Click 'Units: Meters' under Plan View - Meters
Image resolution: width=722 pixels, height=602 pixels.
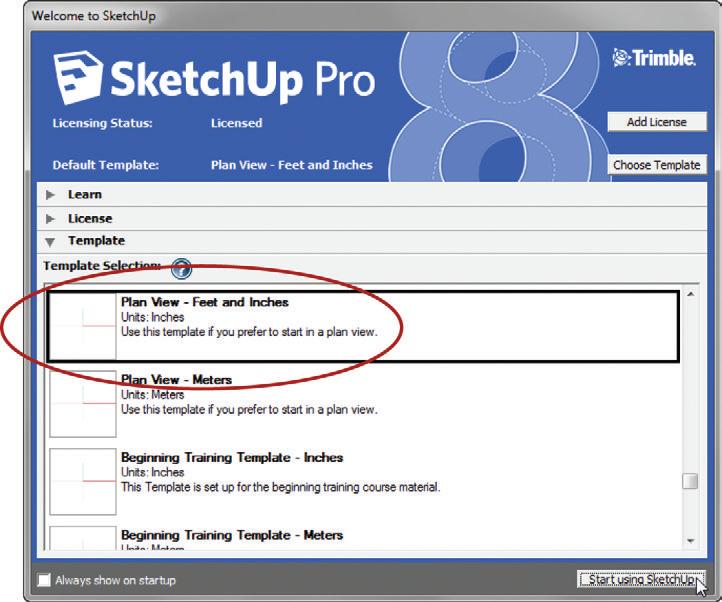click(x=152, y=395)
